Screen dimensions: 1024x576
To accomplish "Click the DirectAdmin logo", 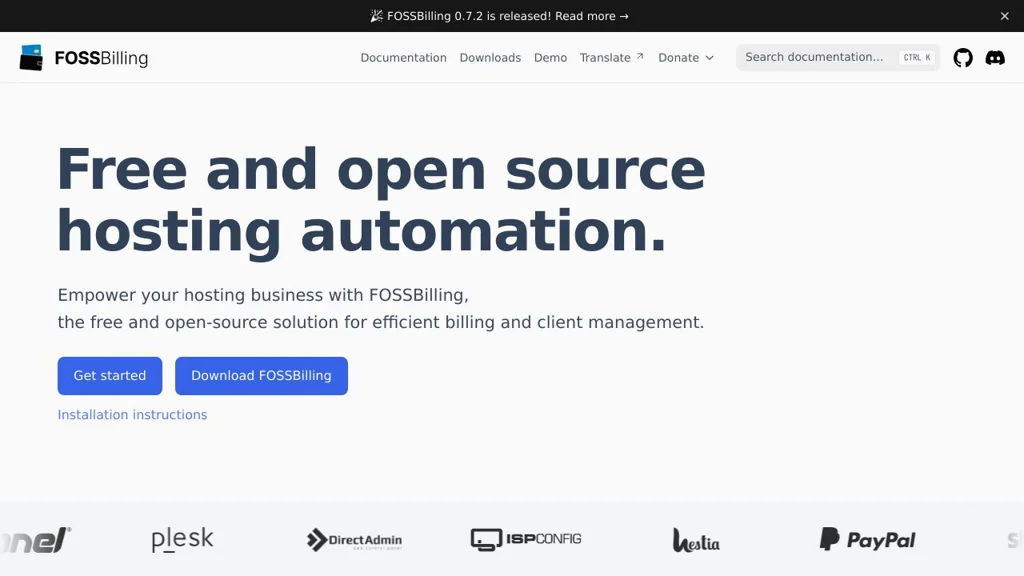I will (355, 539).
